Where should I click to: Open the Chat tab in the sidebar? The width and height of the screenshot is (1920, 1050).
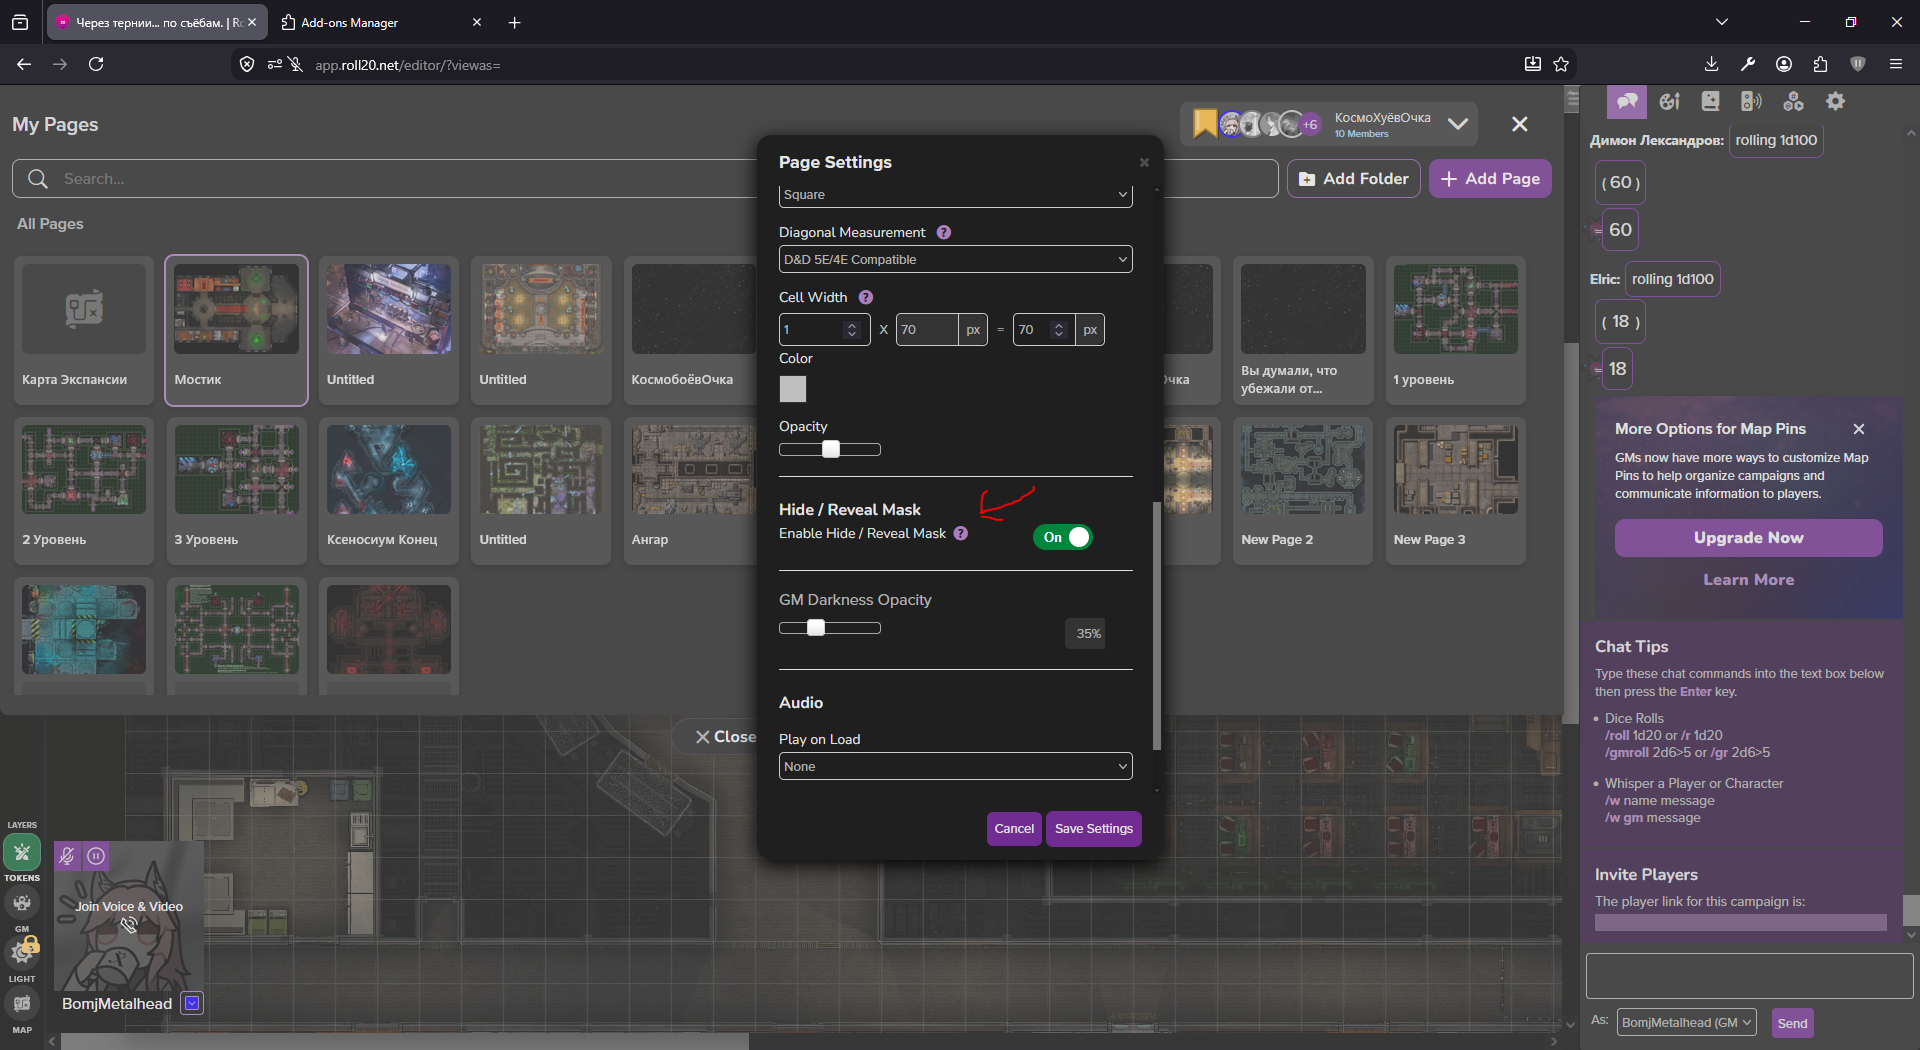(1627, 101)
